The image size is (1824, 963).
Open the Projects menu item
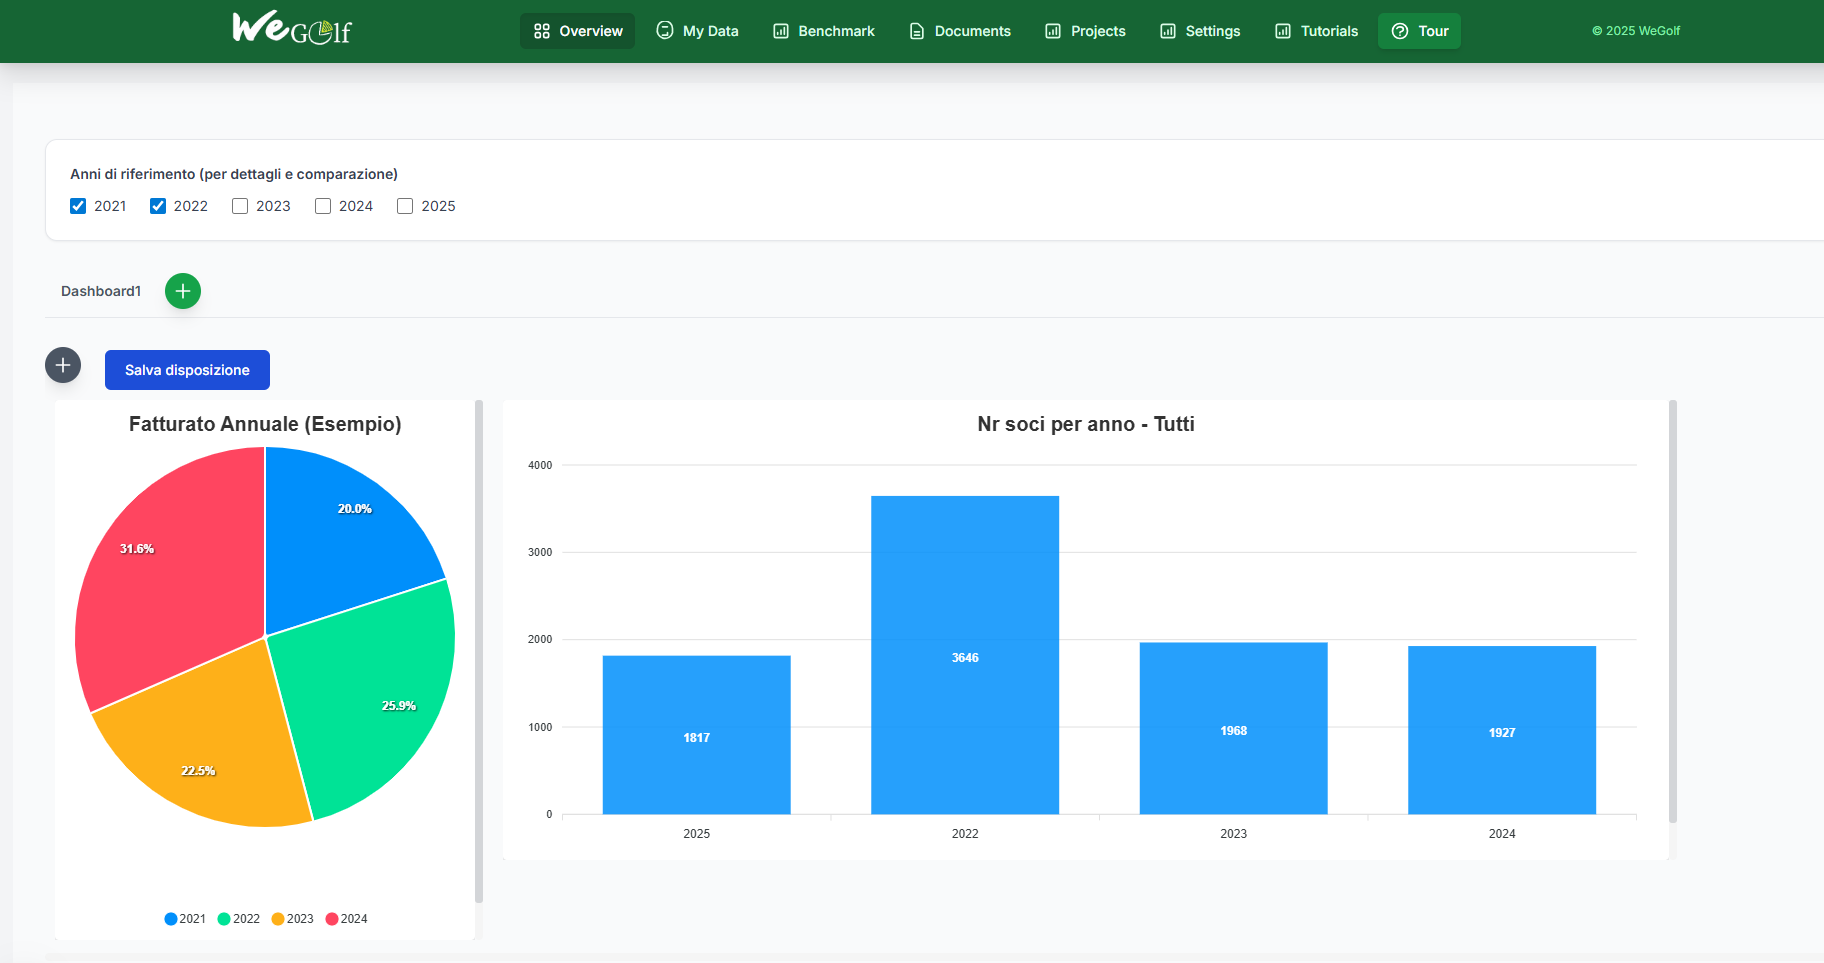coord(1085,31)
